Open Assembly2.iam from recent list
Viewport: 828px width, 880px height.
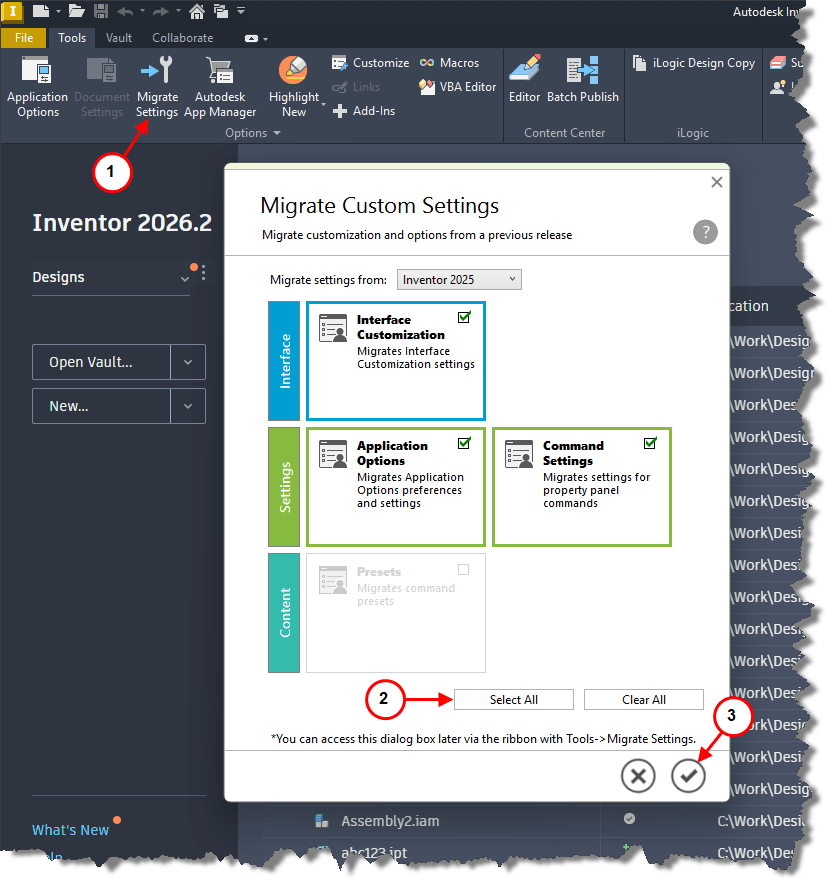click(x=390, y=821)
